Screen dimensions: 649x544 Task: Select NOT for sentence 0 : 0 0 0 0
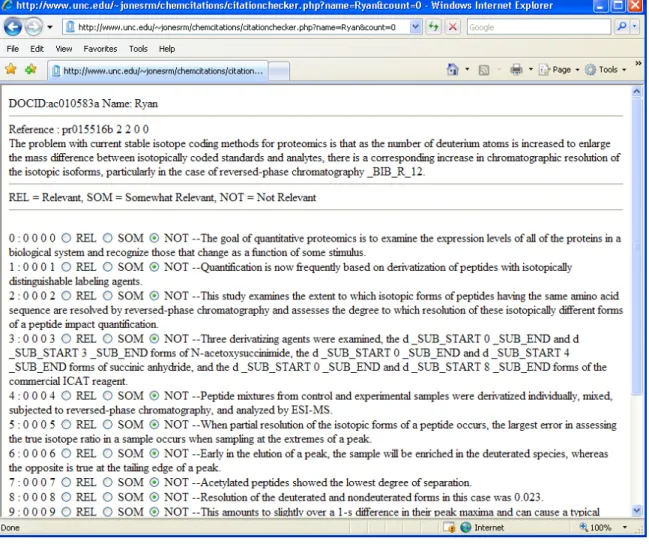[154, 238]
